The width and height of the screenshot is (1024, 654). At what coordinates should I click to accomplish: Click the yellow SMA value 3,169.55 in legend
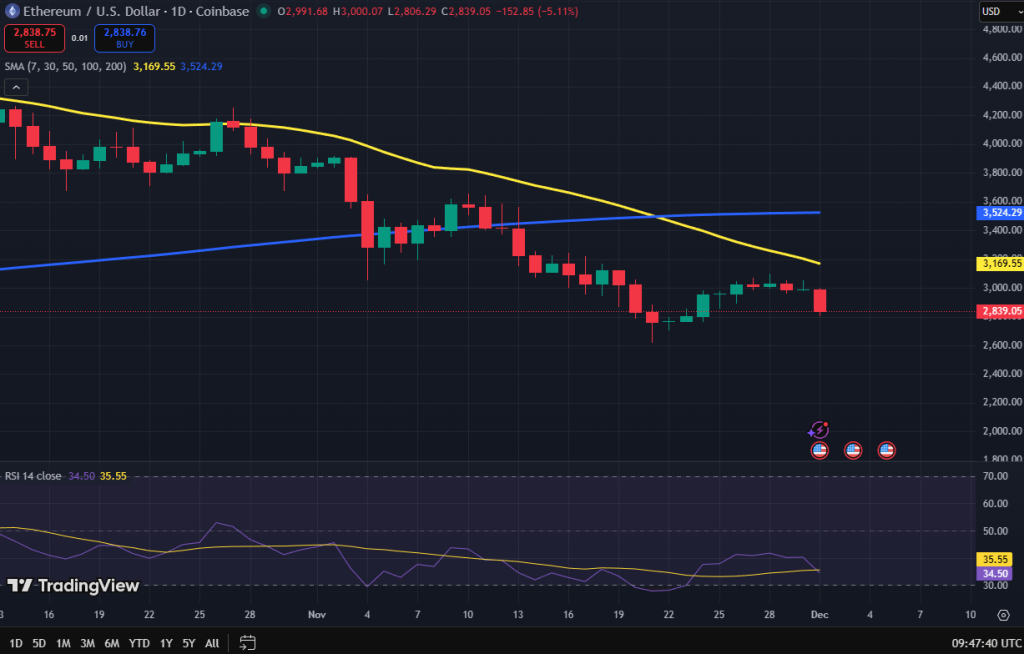pyautogui.click(x=154, y=66)
